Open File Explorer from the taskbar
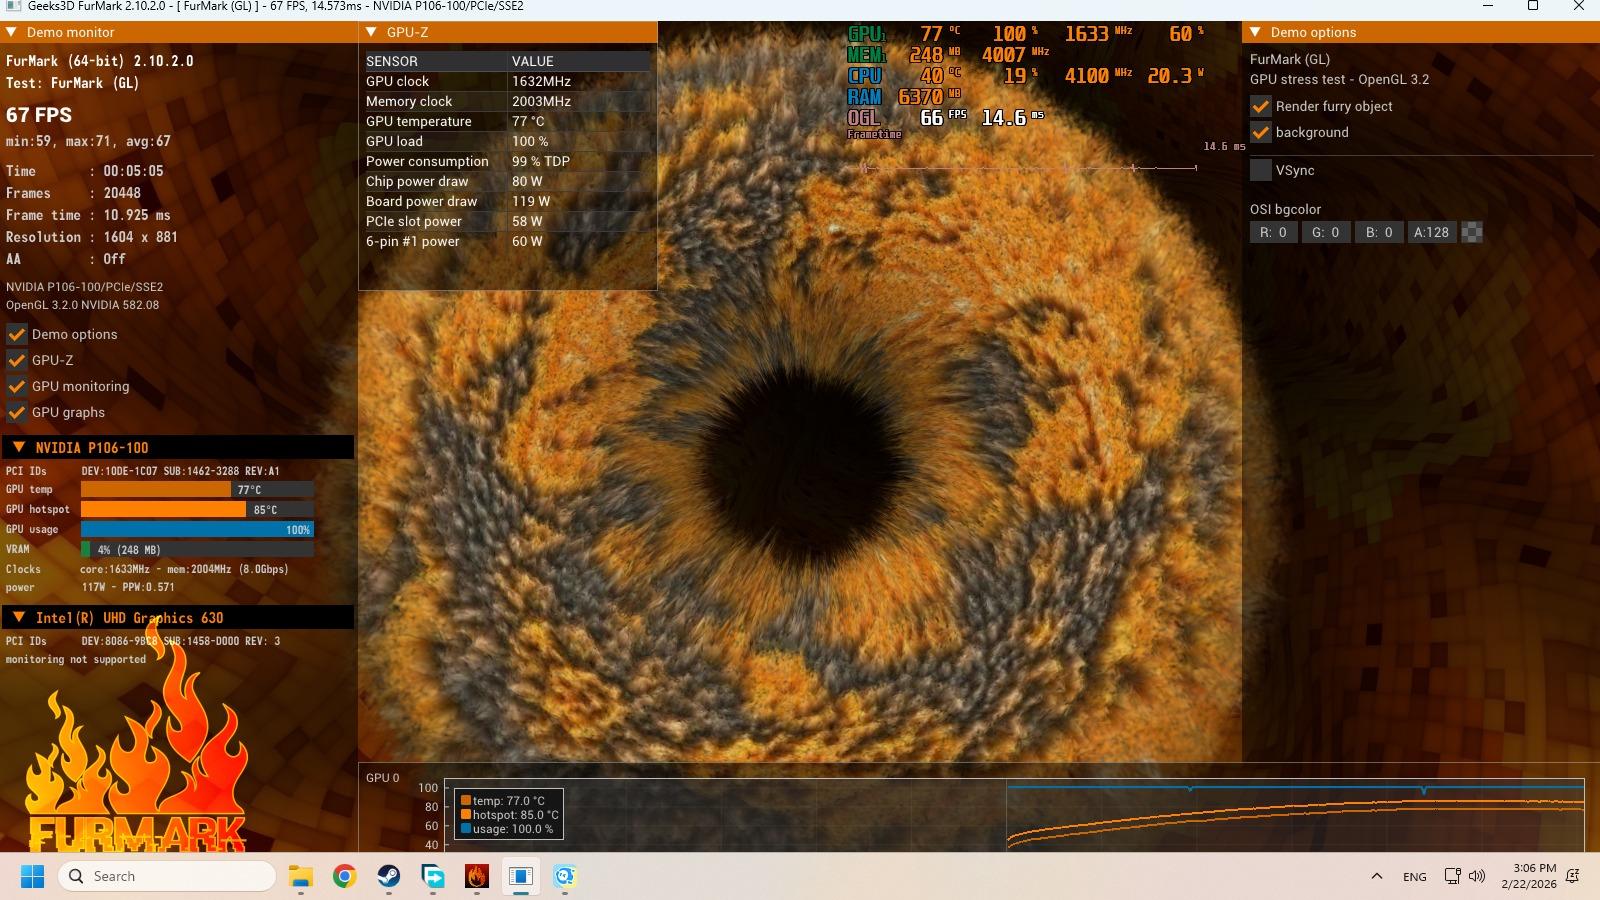1600x900 pixels. [301, 877]
